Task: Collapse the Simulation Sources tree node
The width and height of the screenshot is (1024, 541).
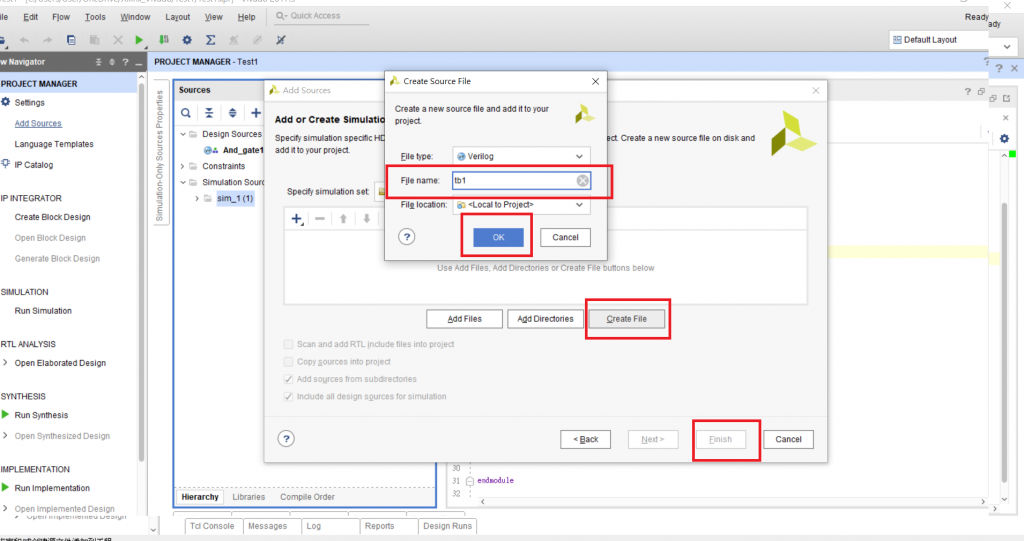Action: tap(184, 182)
